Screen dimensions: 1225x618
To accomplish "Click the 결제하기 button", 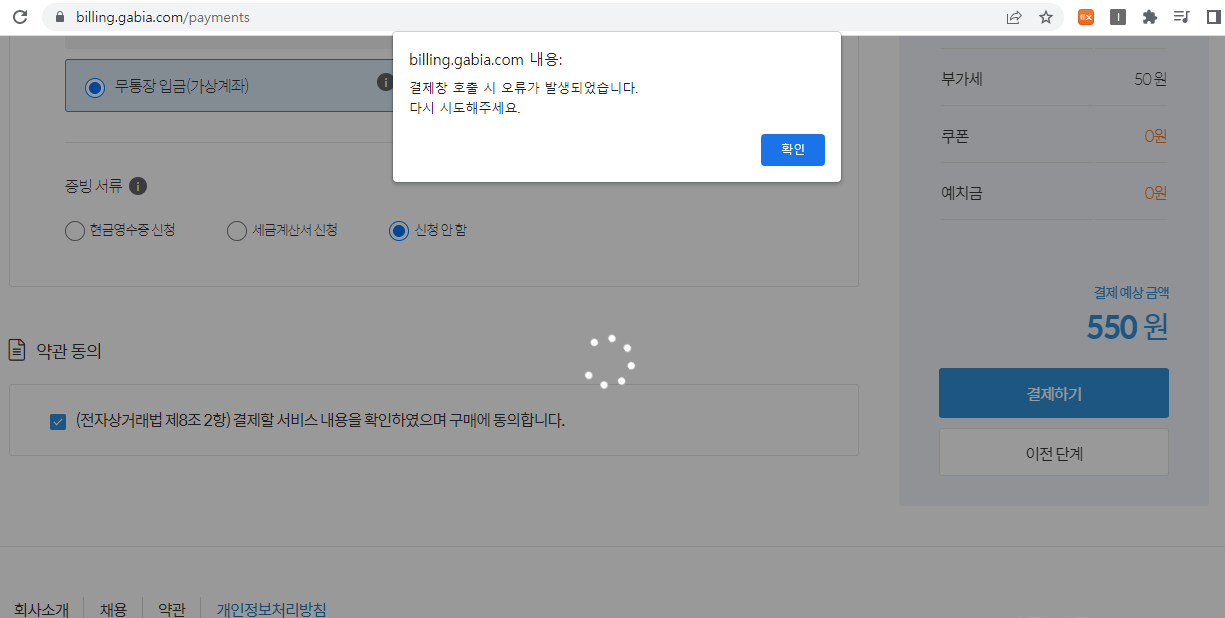I will (x=1053, y=393).
